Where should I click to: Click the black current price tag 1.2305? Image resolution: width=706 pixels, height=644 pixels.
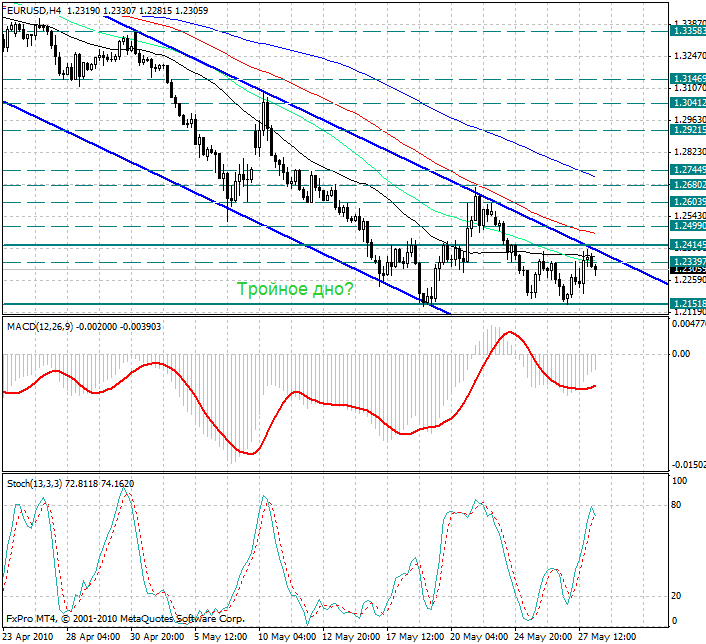688,270
